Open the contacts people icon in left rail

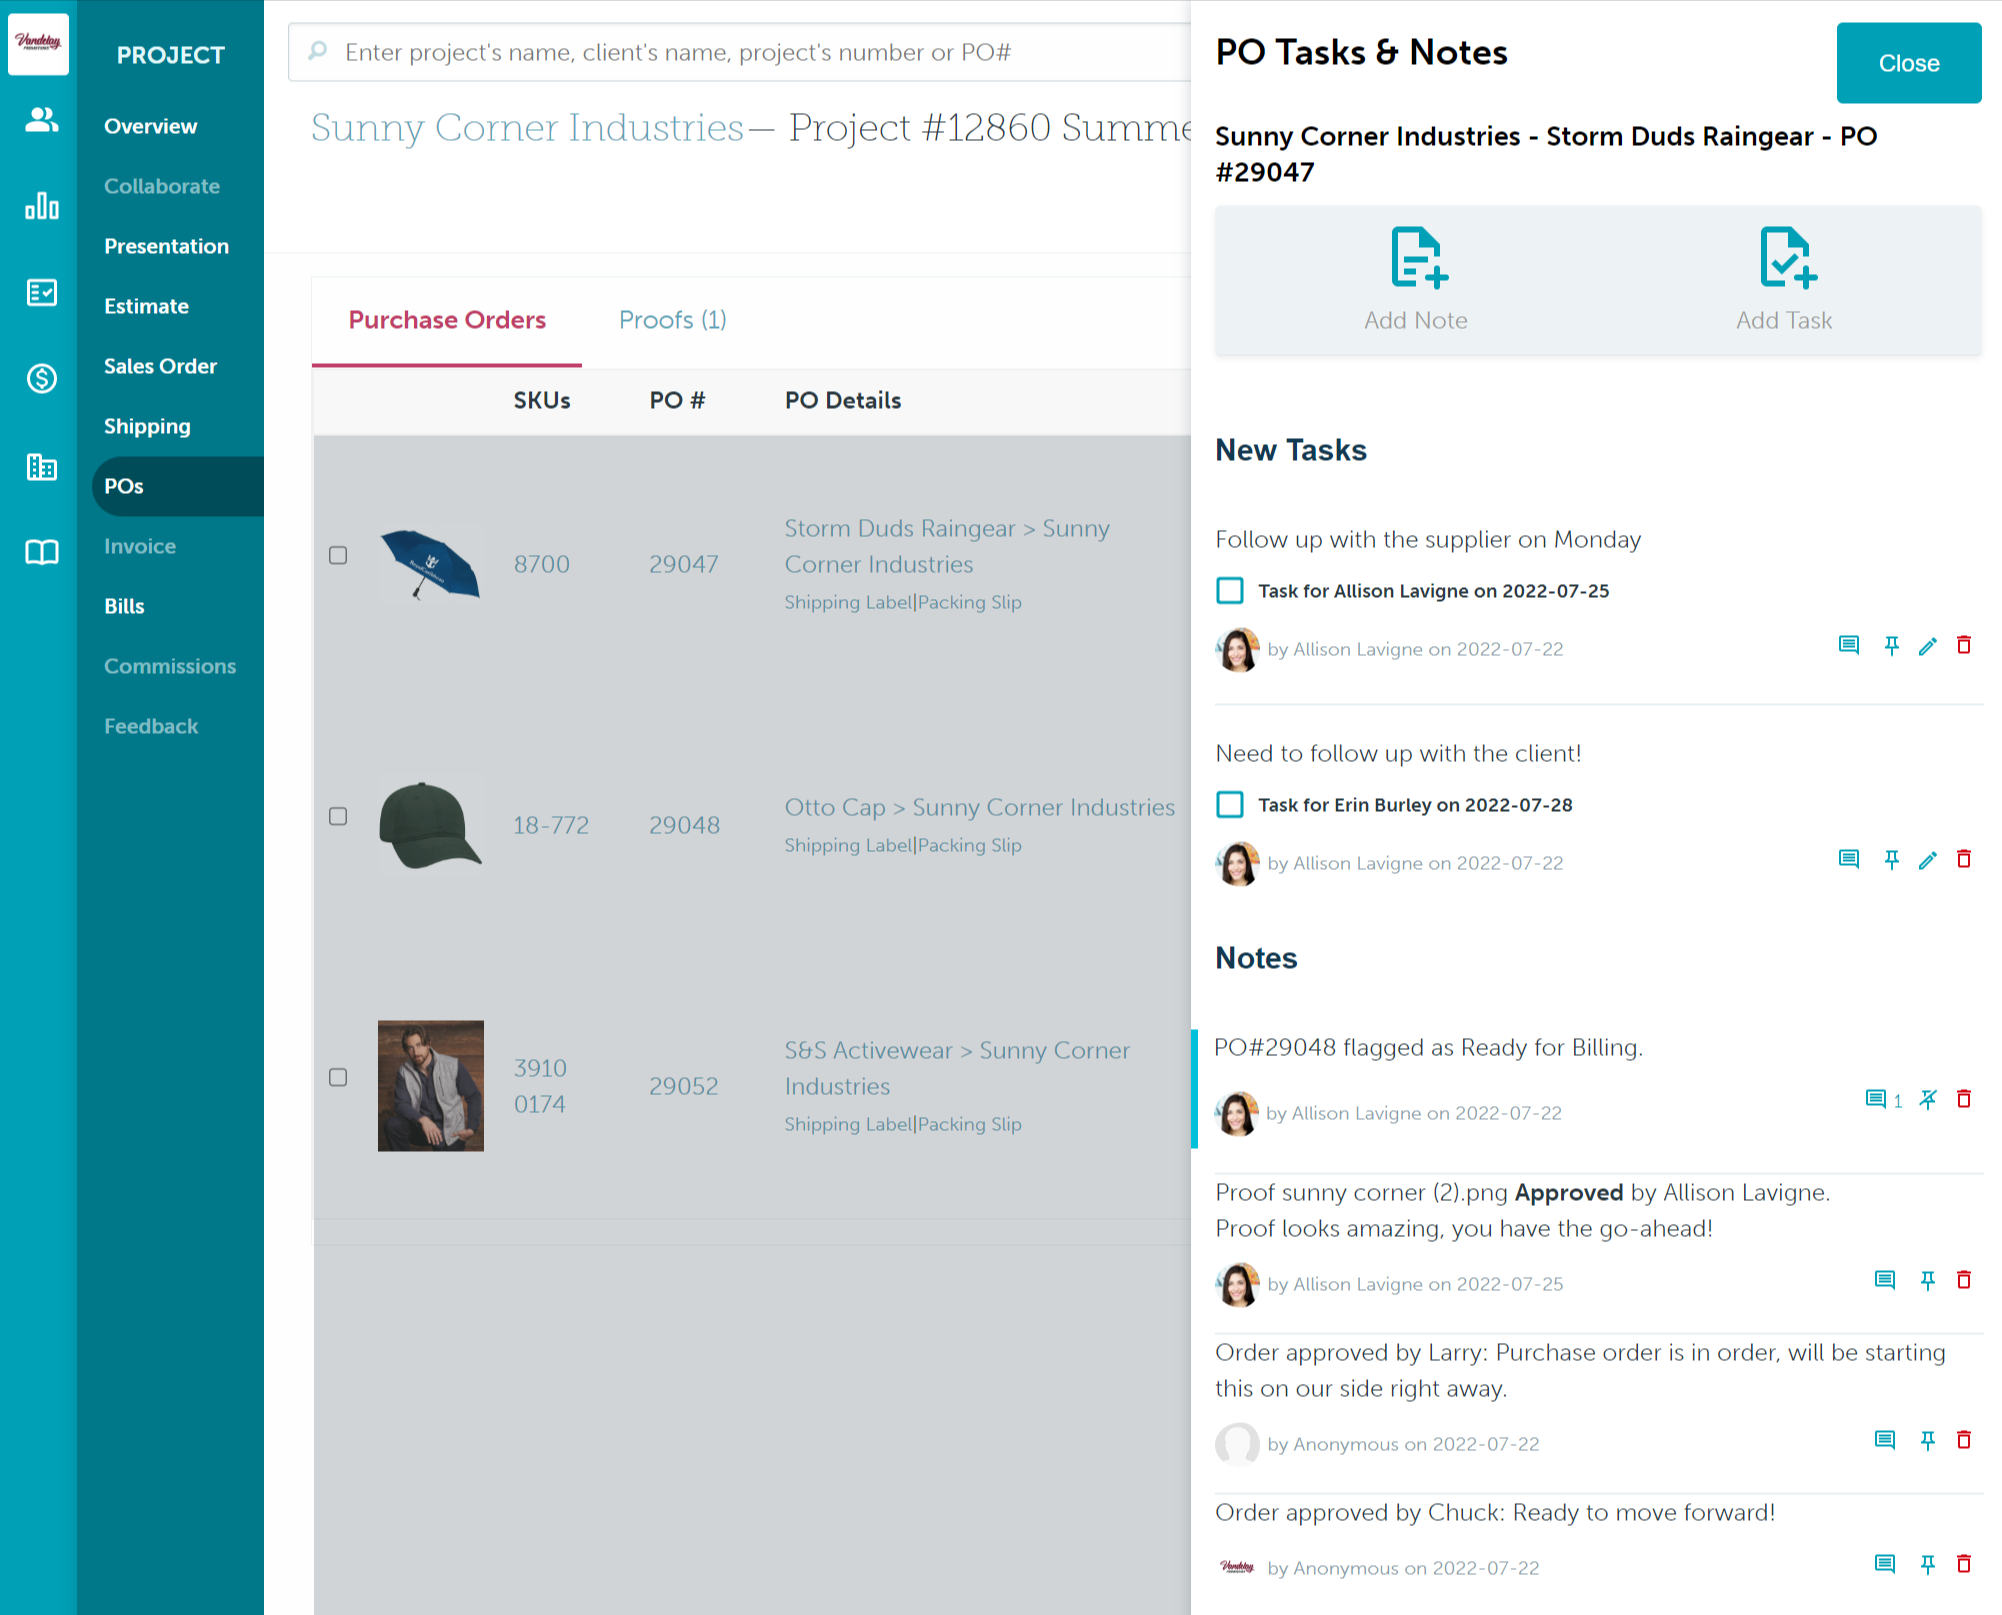tap(41, 120)
